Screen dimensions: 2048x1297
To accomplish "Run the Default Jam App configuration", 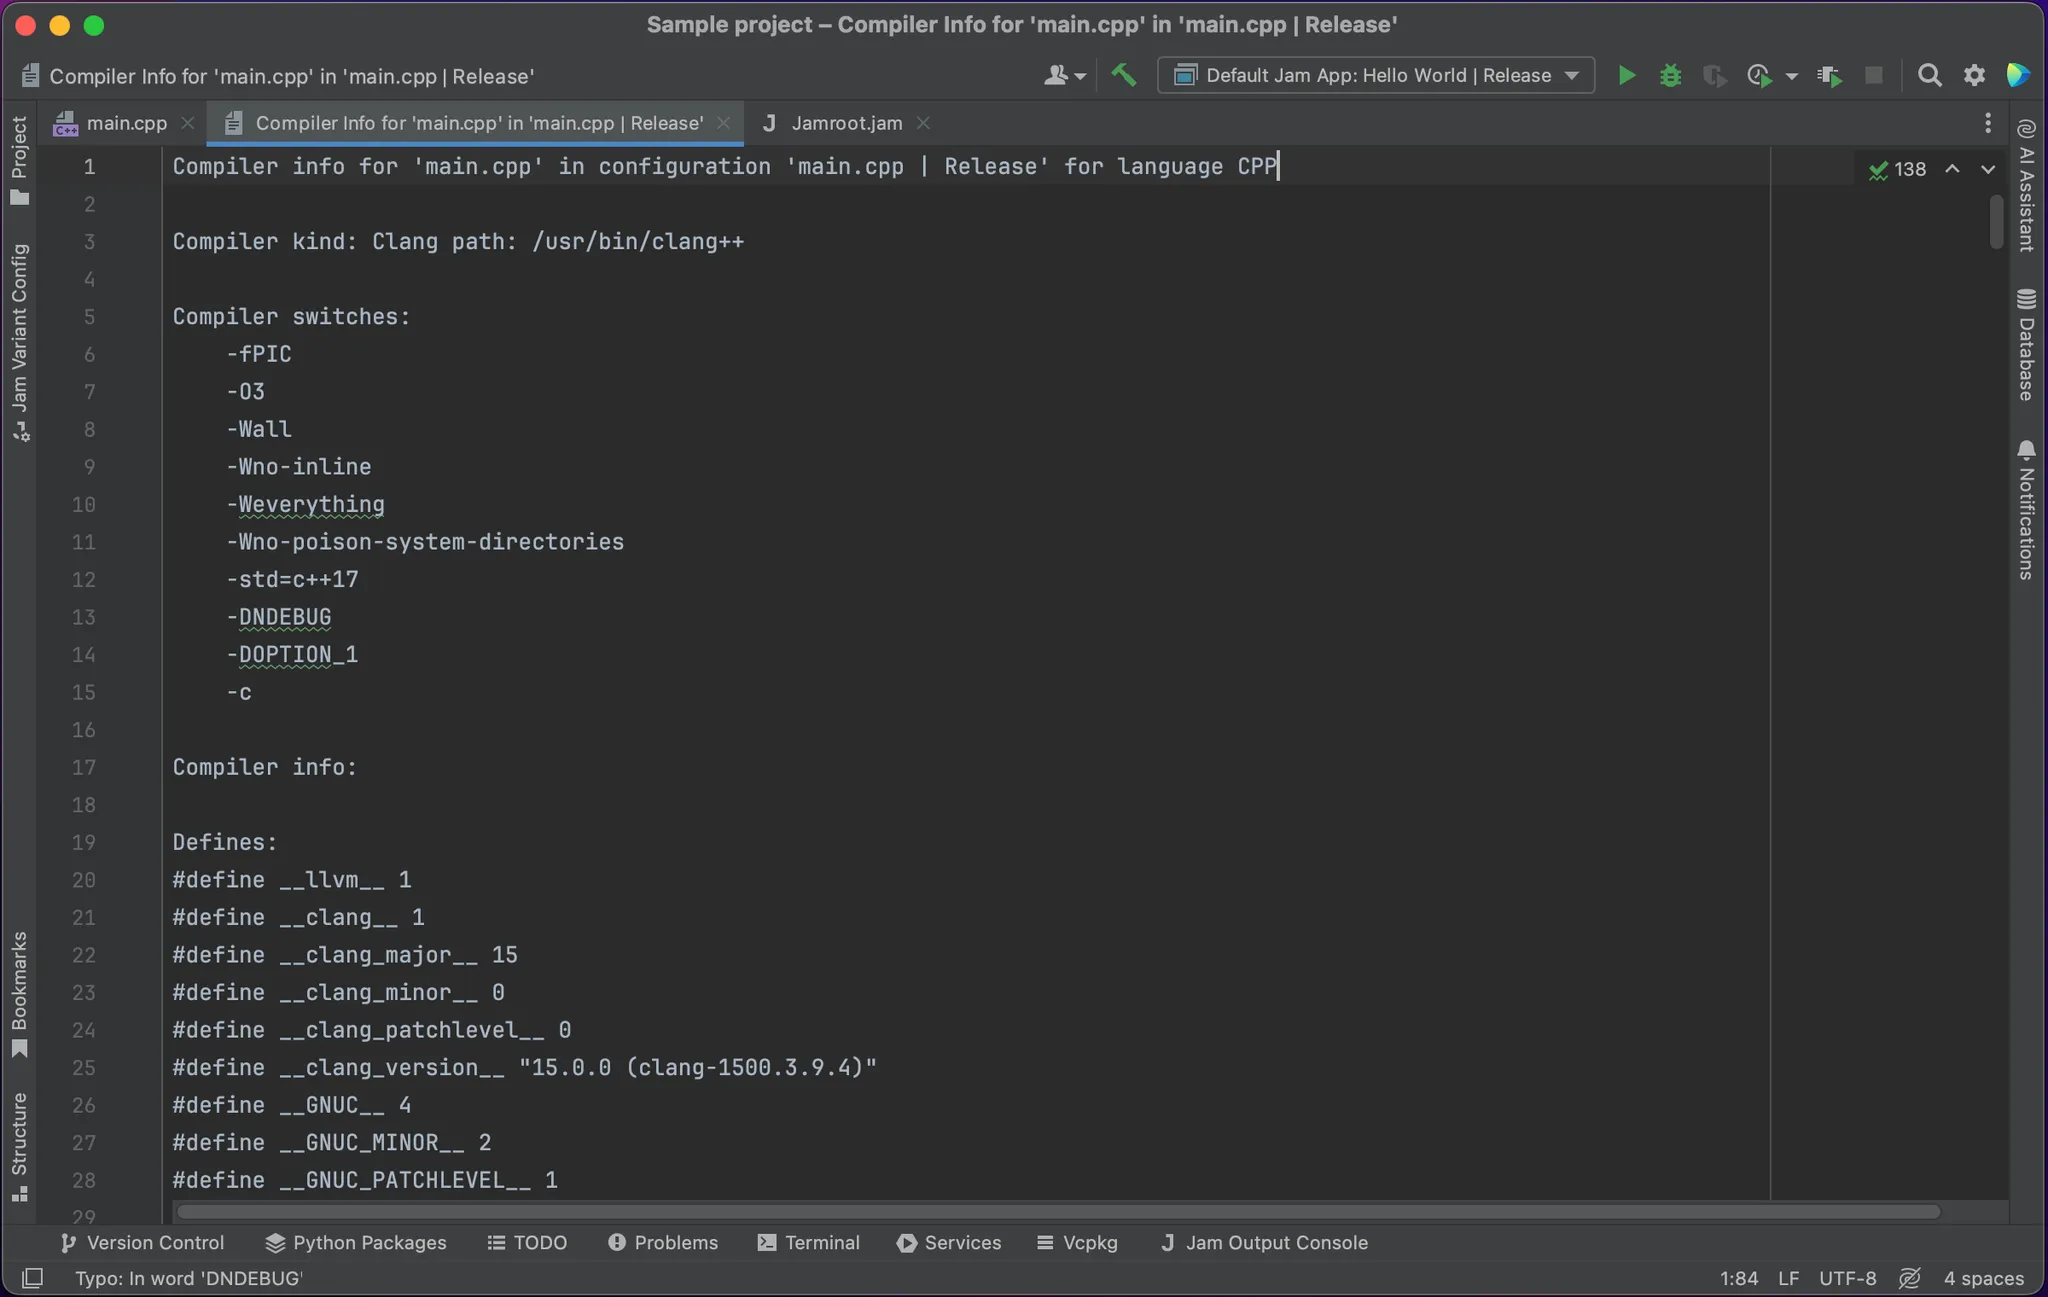I will (x=1627, y=75).
